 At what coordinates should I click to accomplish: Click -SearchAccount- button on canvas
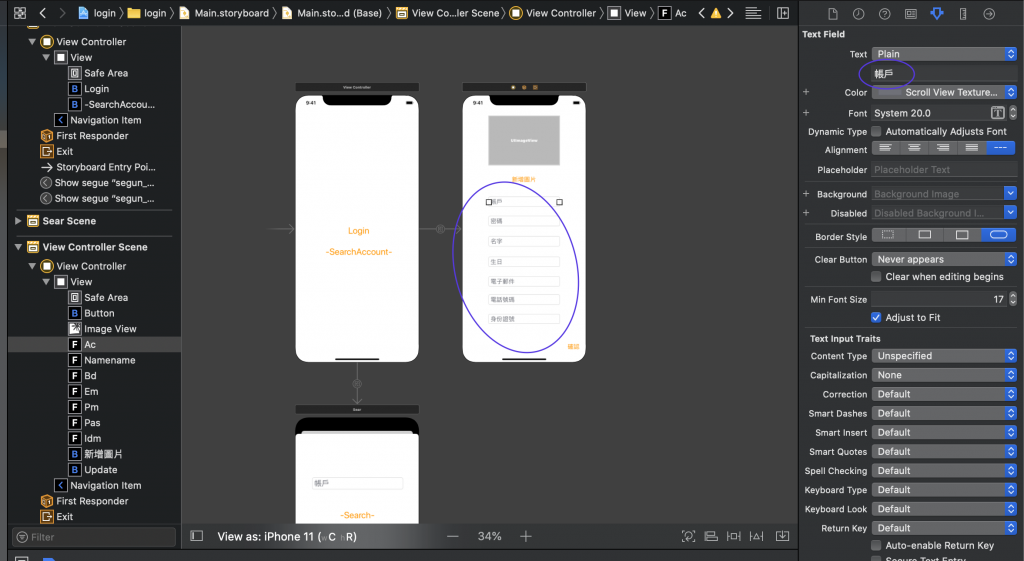point(359,251)
